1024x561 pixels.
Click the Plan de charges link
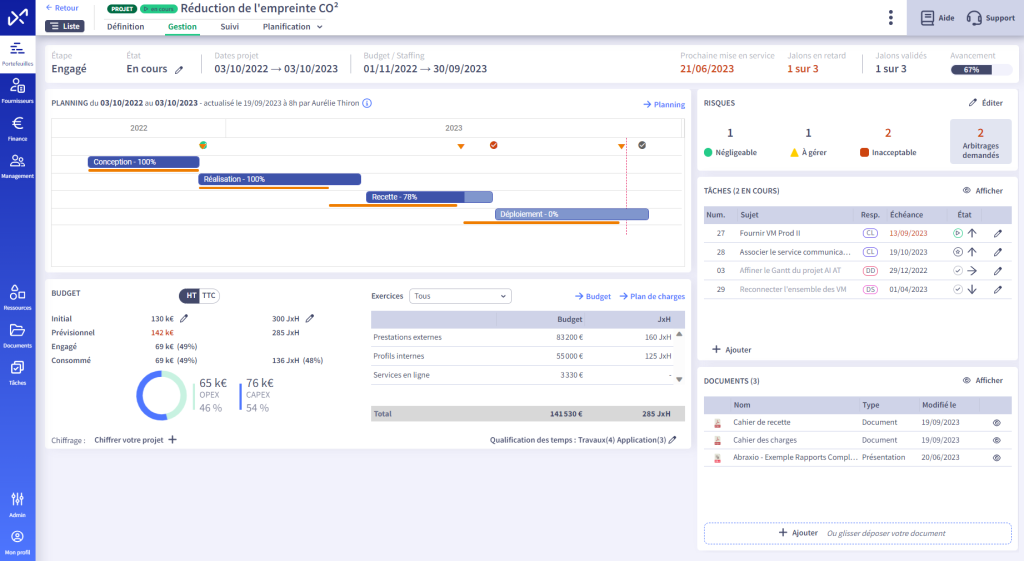[x=652, y=296]
